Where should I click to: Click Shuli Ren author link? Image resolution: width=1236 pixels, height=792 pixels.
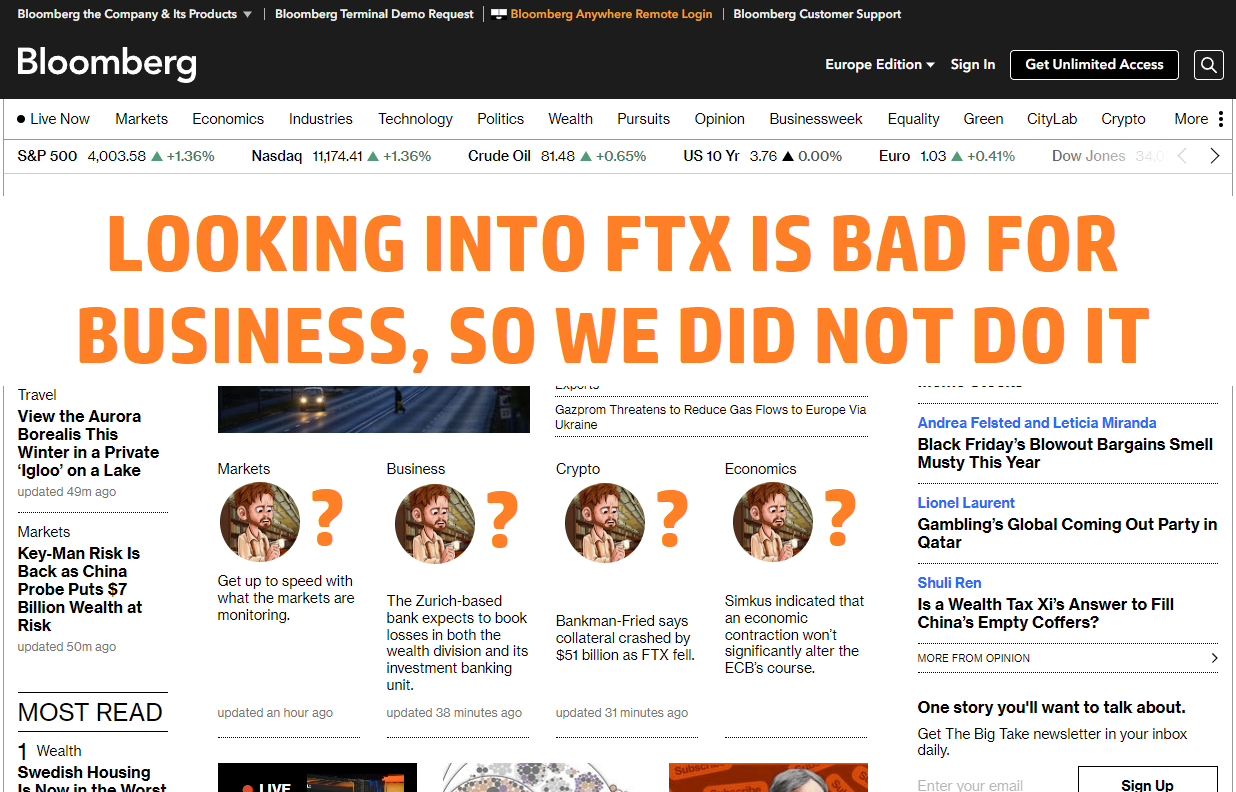pos(949,583)
